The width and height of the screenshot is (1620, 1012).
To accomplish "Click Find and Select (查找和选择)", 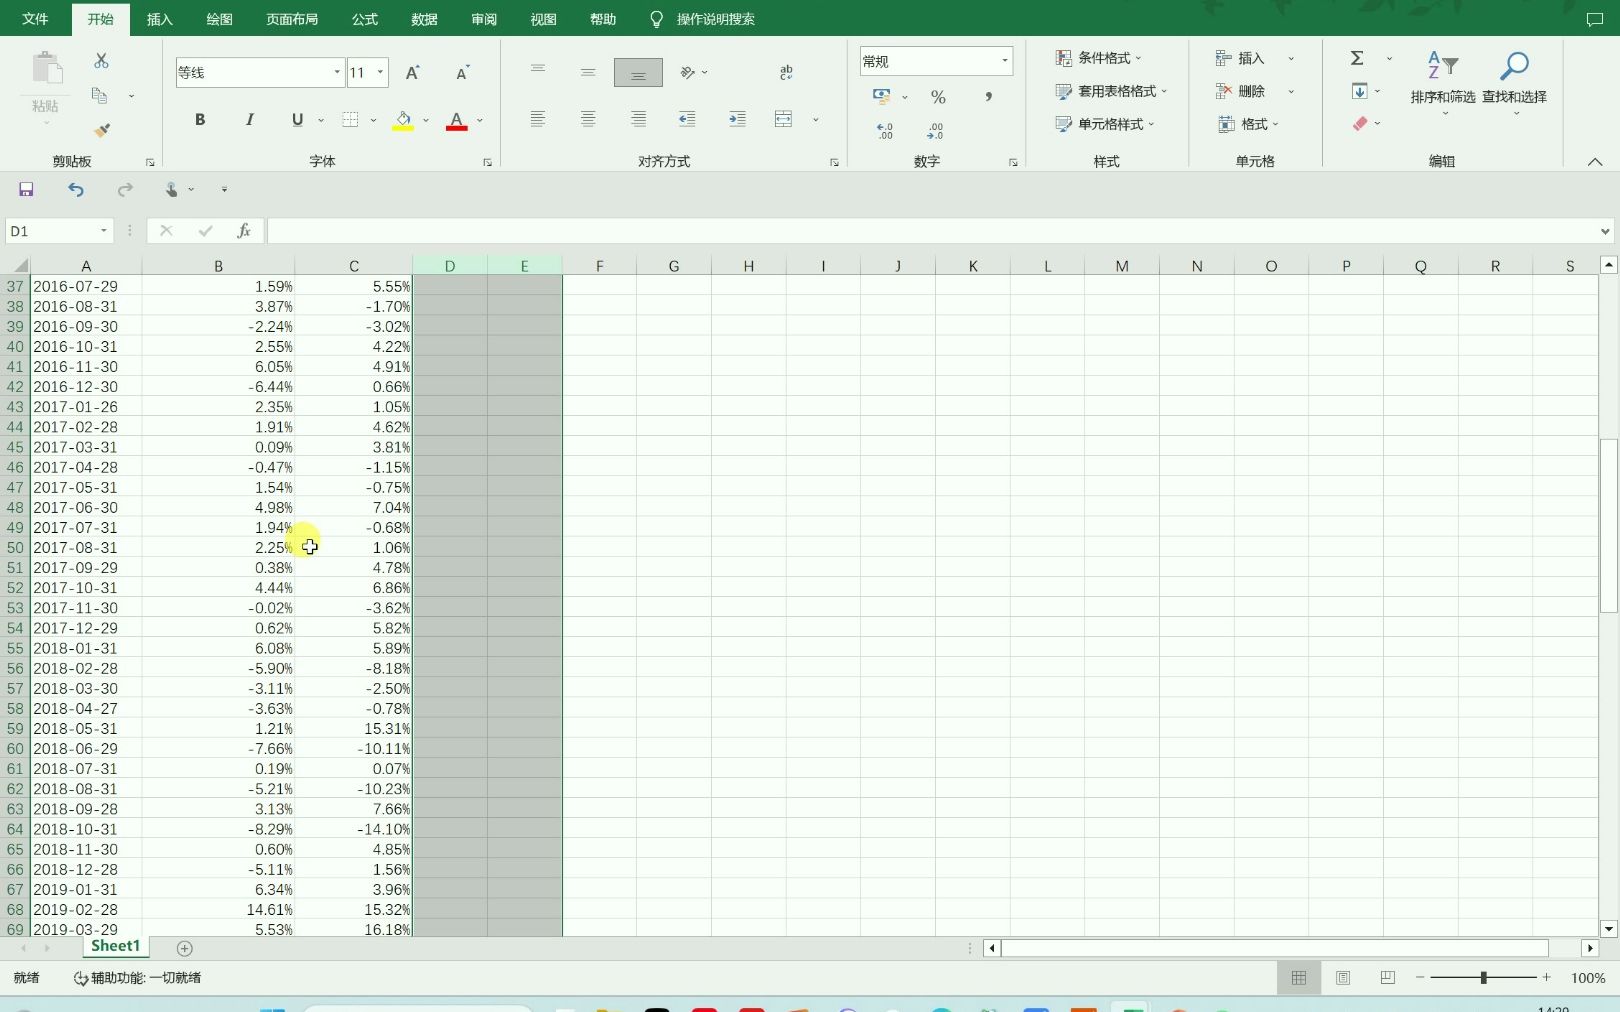I will pos(1514,82).
